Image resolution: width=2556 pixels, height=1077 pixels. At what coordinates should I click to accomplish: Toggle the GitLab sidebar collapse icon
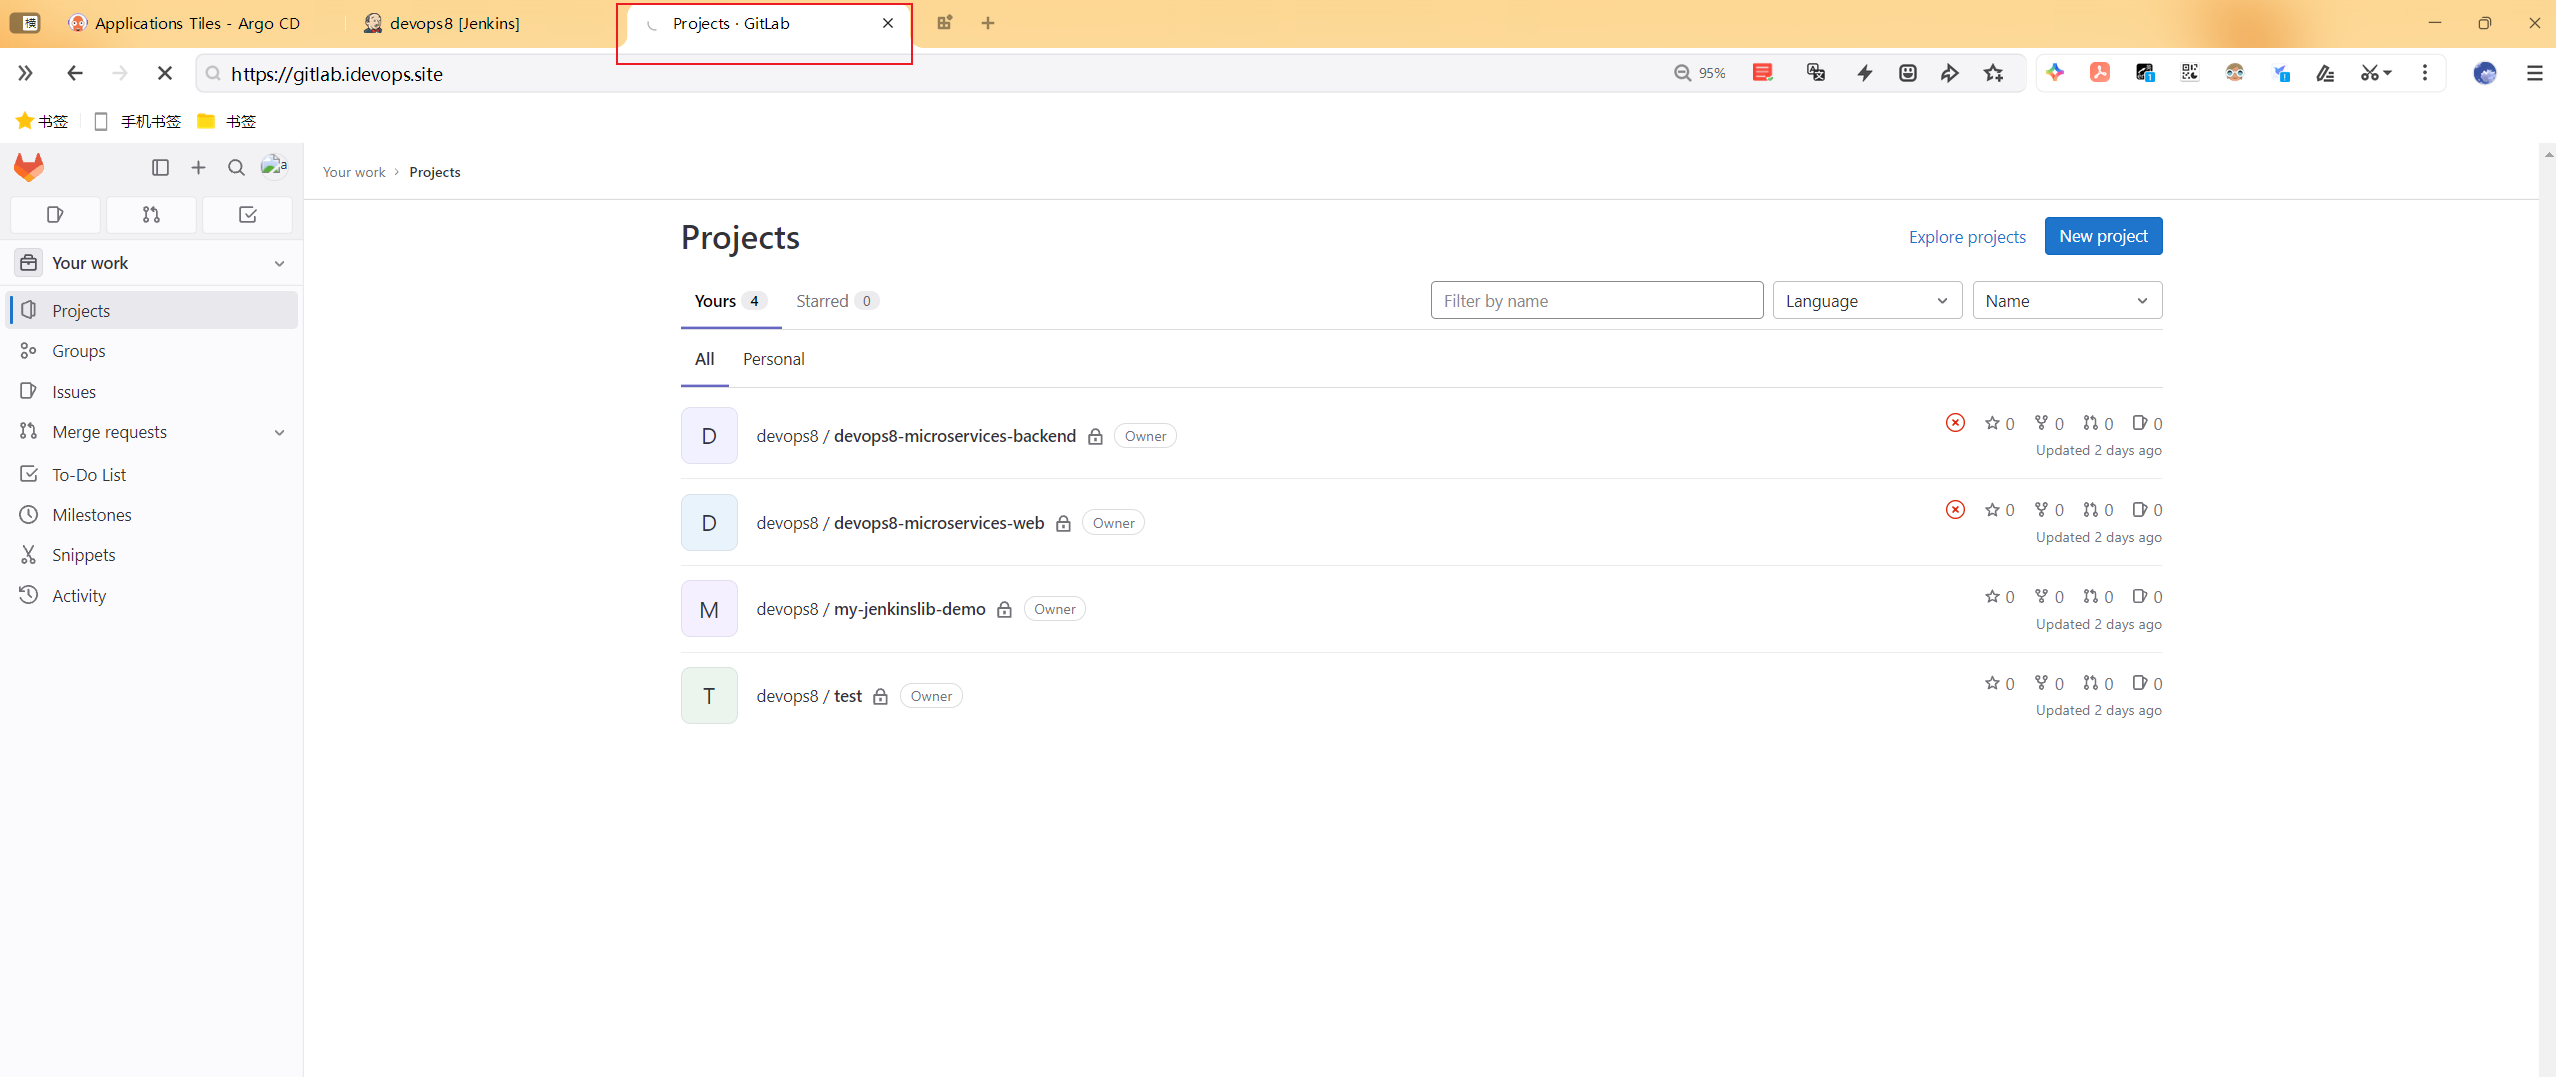160,167
